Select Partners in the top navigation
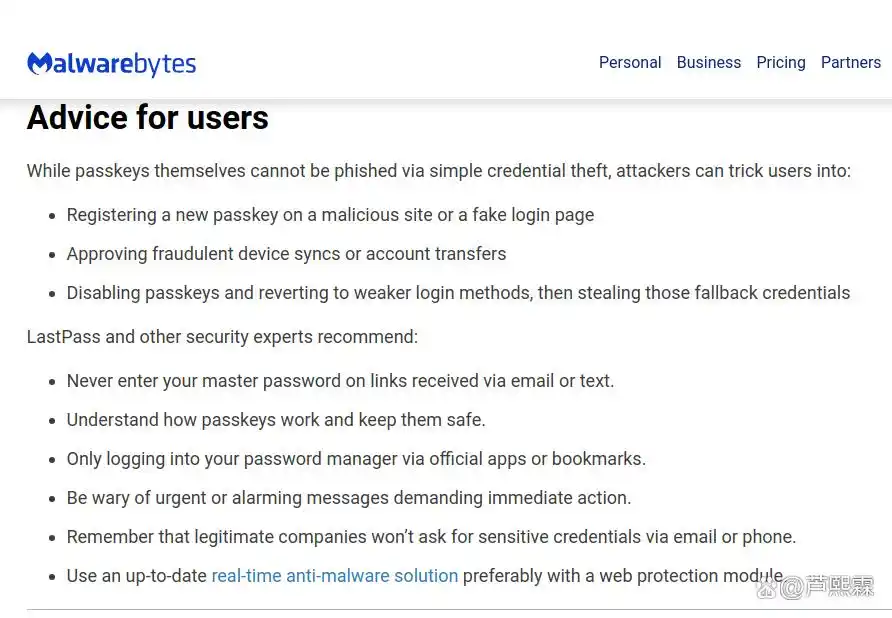Image resolution: width=892 pixels, height=618 pixels. [x=851, y=62]
